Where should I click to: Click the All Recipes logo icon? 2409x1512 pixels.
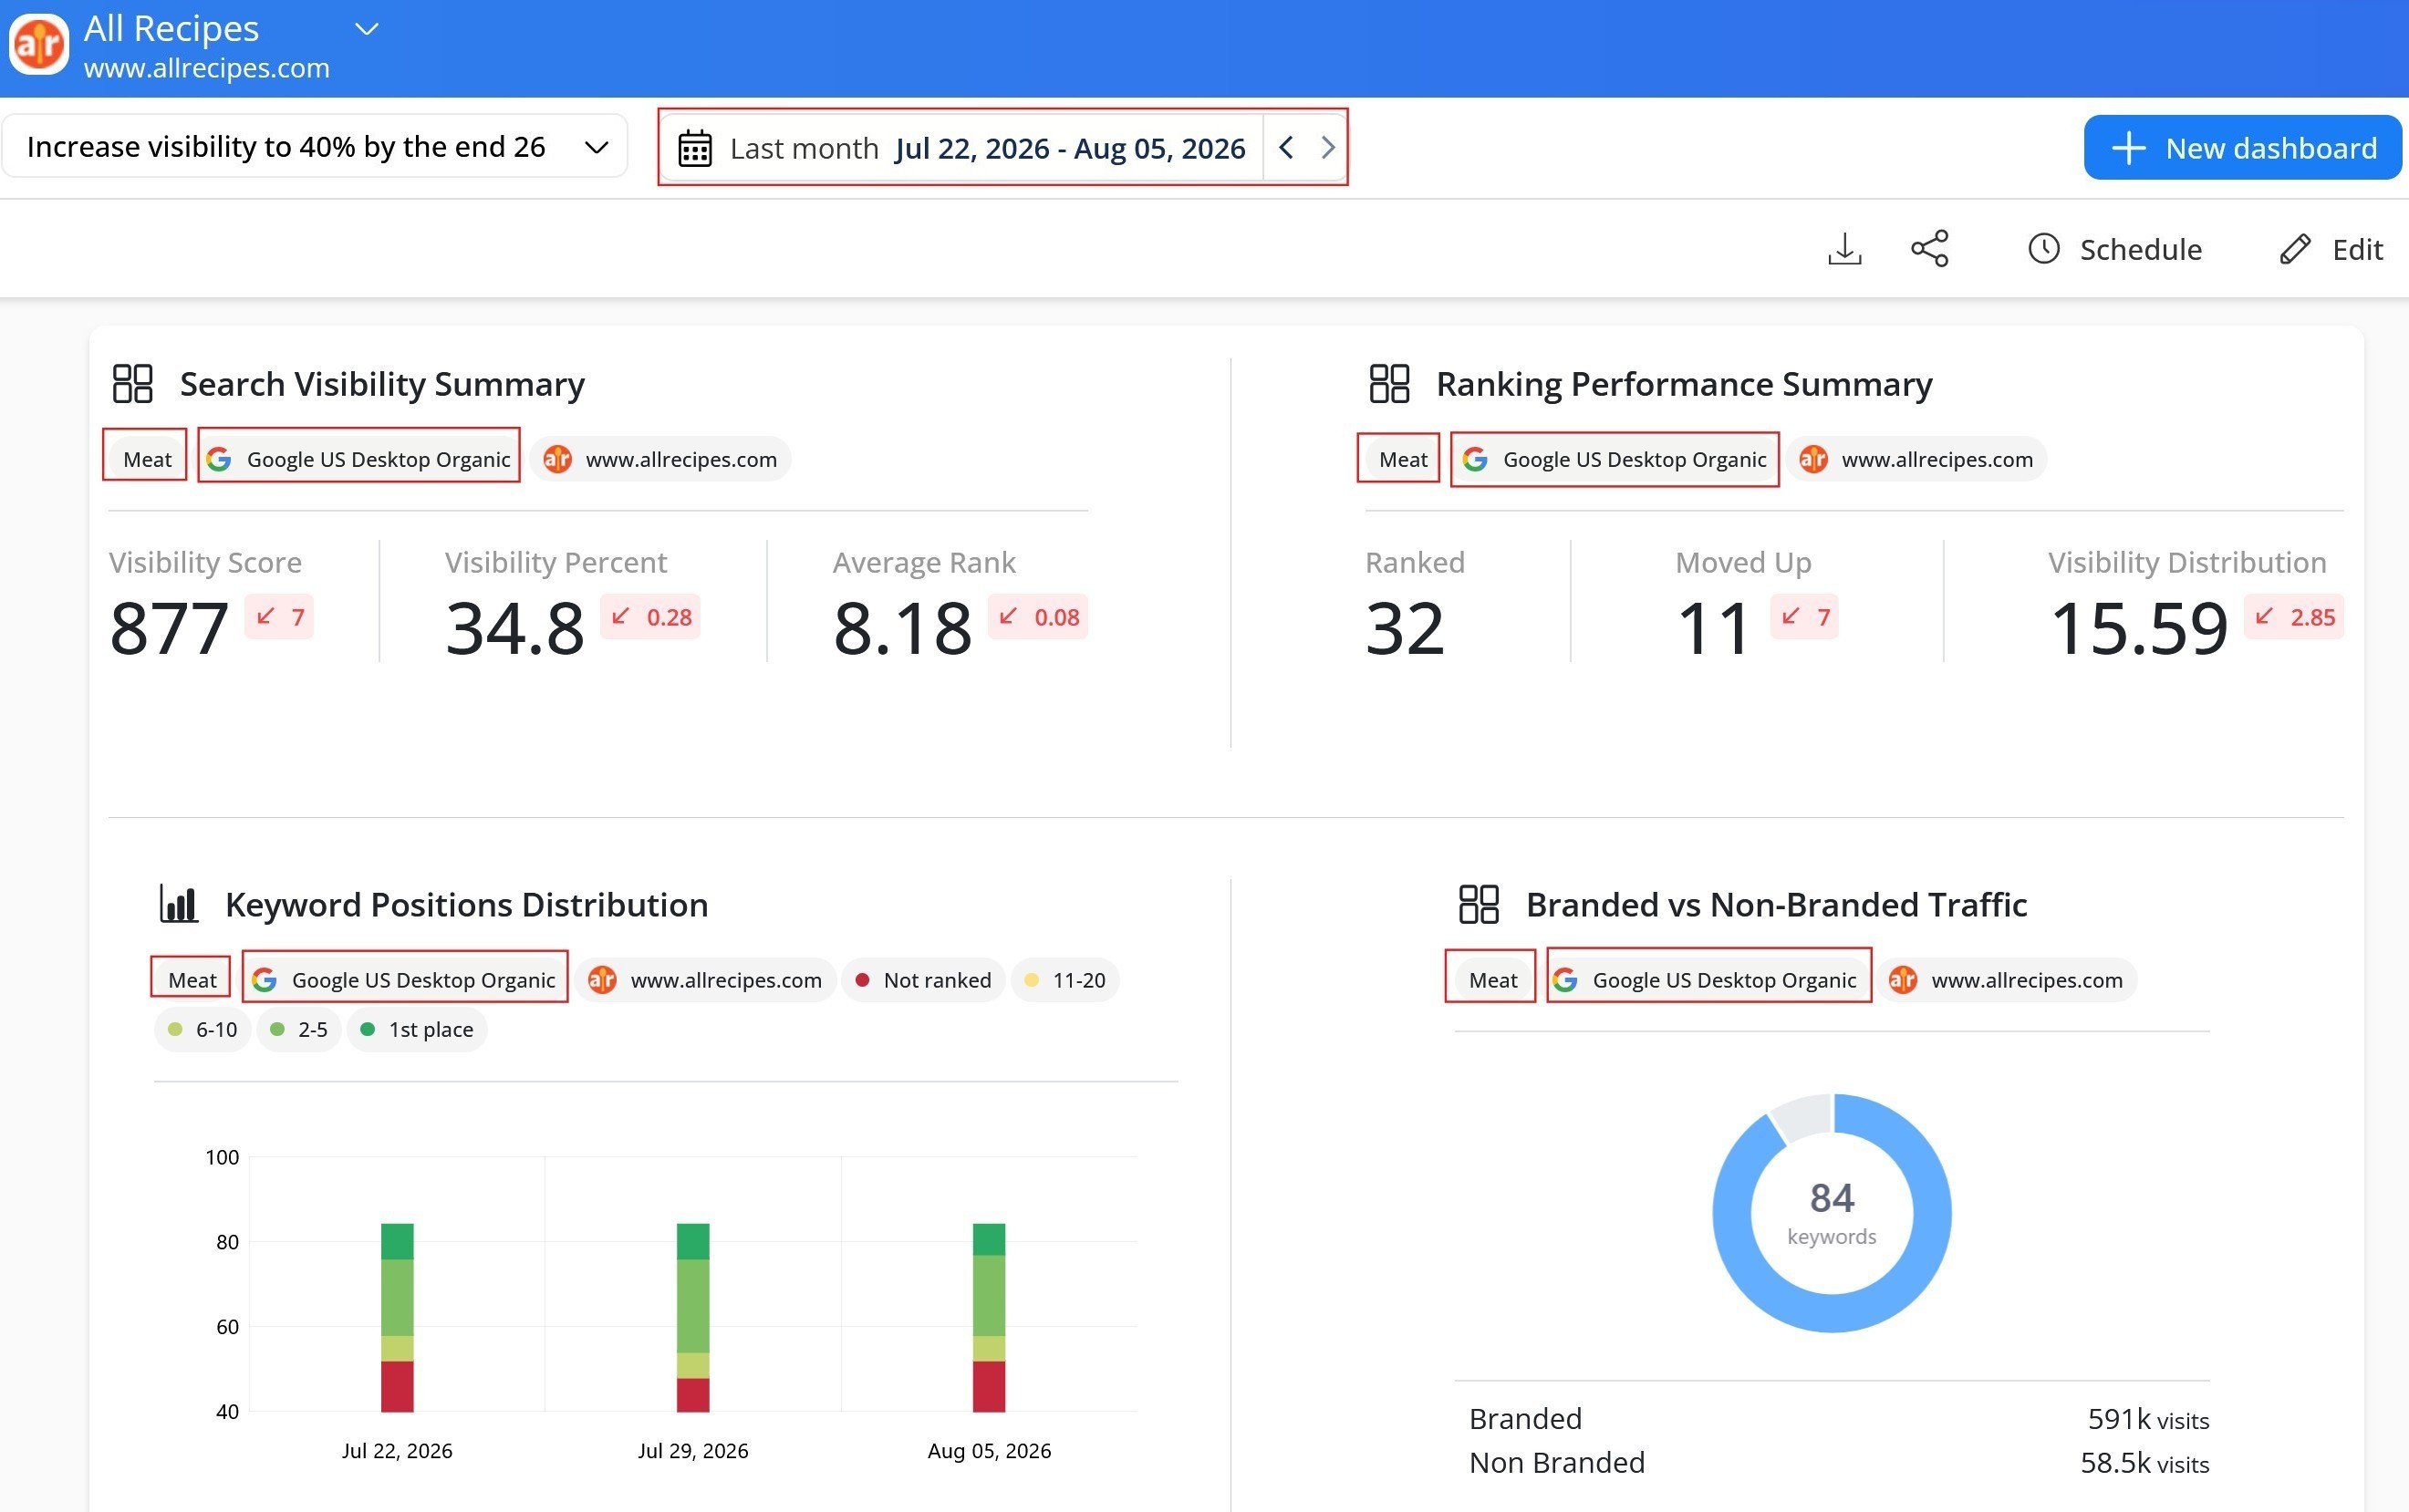pyautogui.click(x=39, y=45)
